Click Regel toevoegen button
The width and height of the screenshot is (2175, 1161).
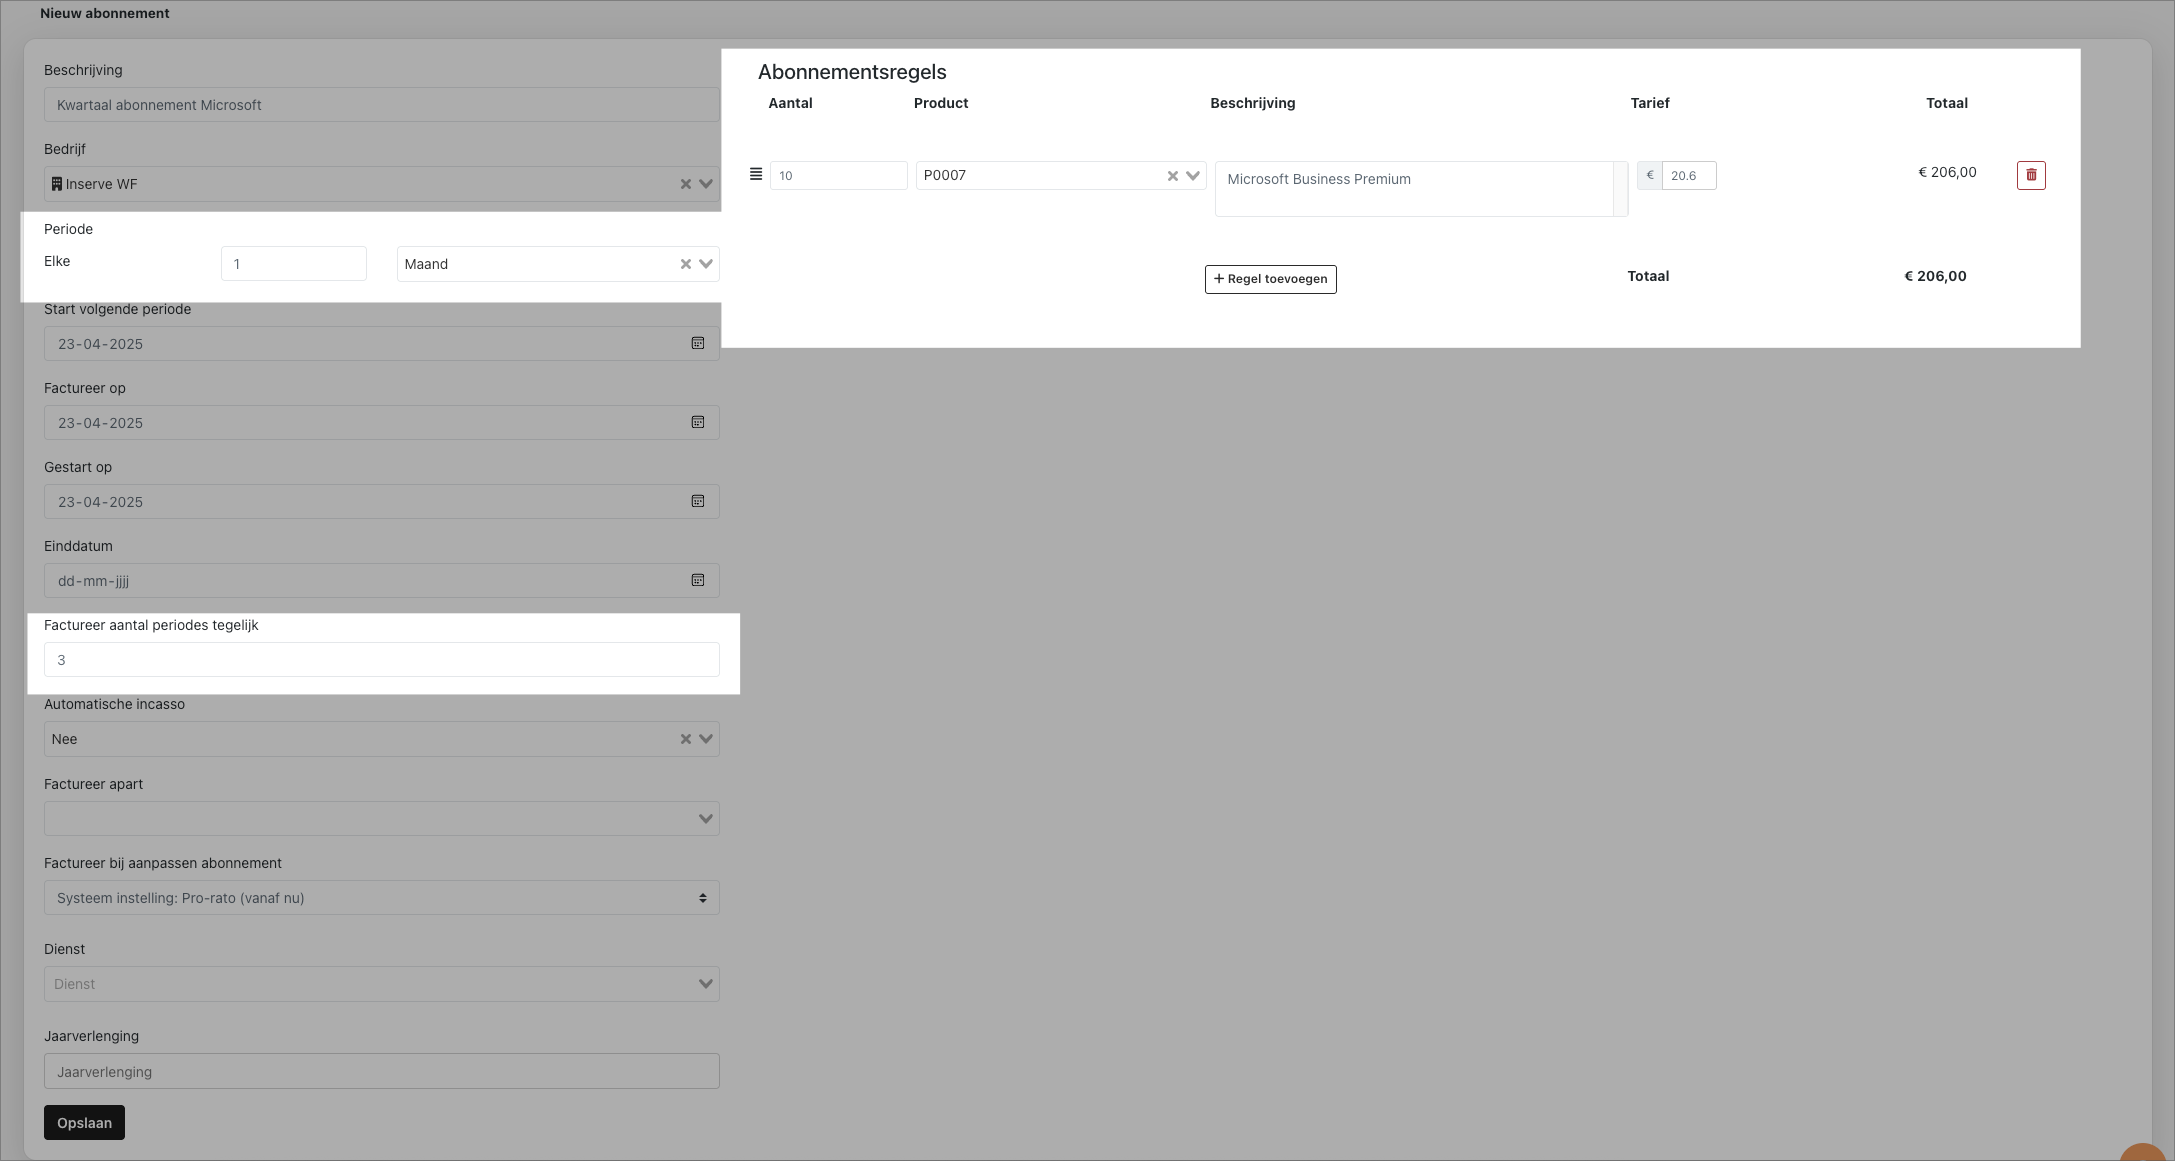(1270, 279)
